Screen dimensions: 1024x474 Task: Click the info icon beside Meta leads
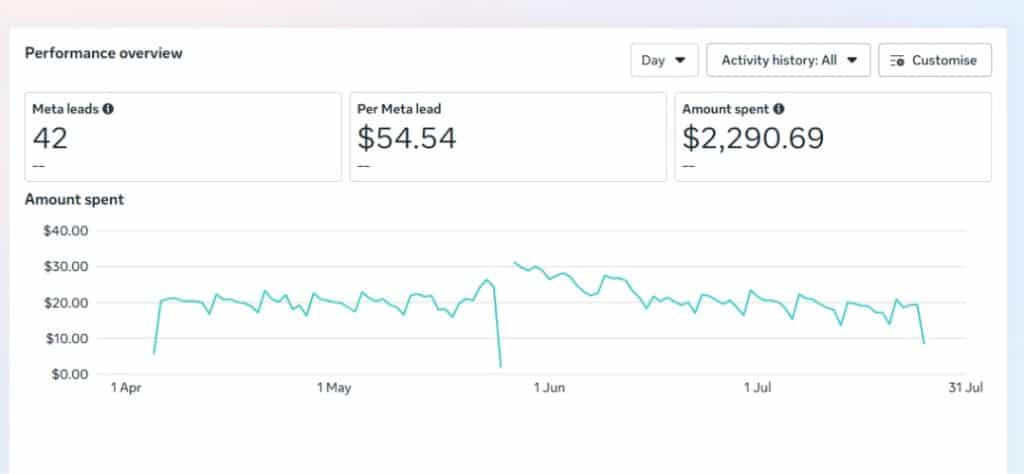108,110
